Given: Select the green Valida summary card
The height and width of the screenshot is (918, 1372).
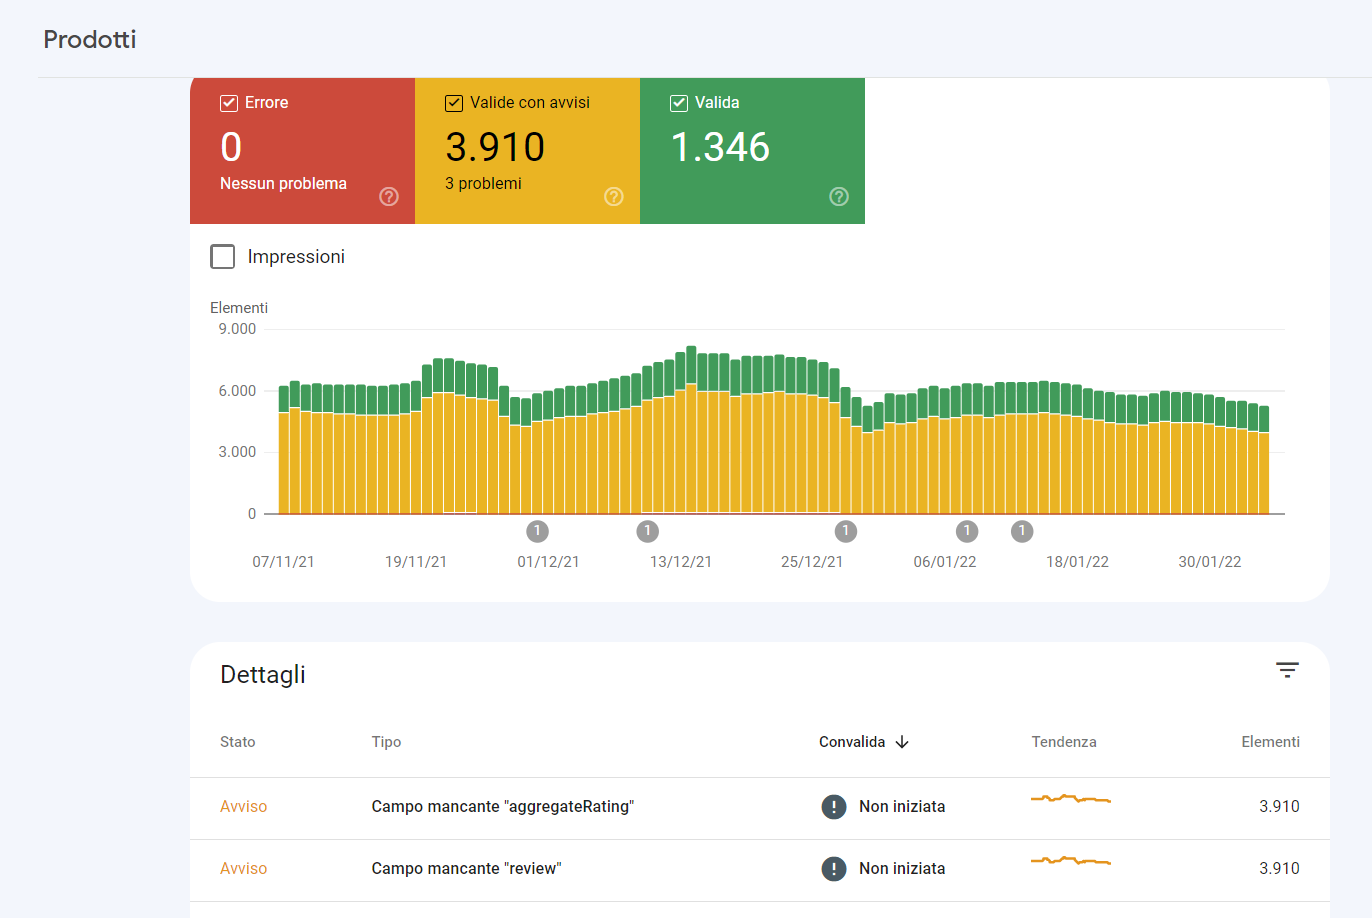Looking at the screenshot, I should (x=752, y=151).
